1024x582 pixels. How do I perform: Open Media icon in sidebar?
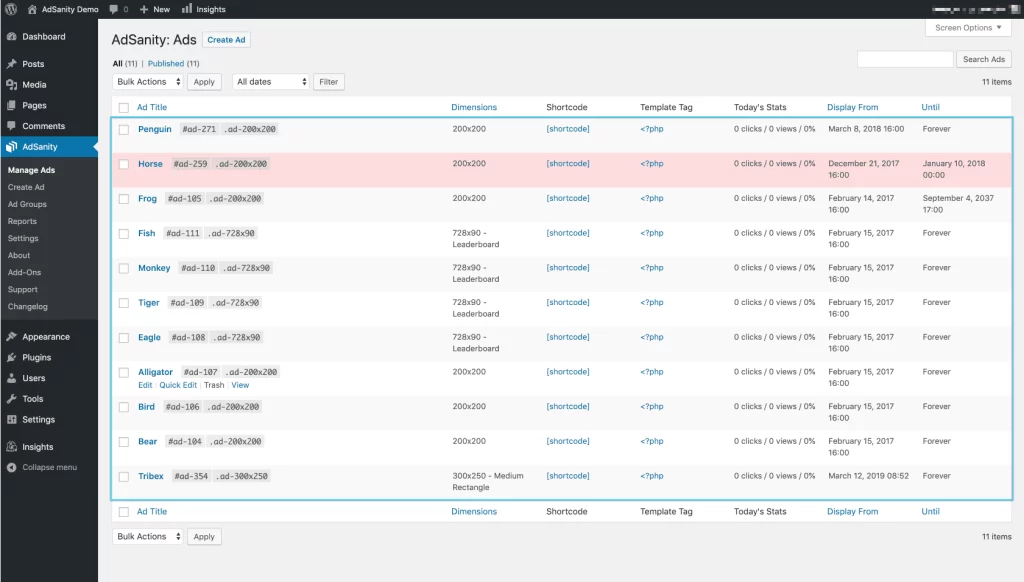pyautogui.click(x=12, y=84)
